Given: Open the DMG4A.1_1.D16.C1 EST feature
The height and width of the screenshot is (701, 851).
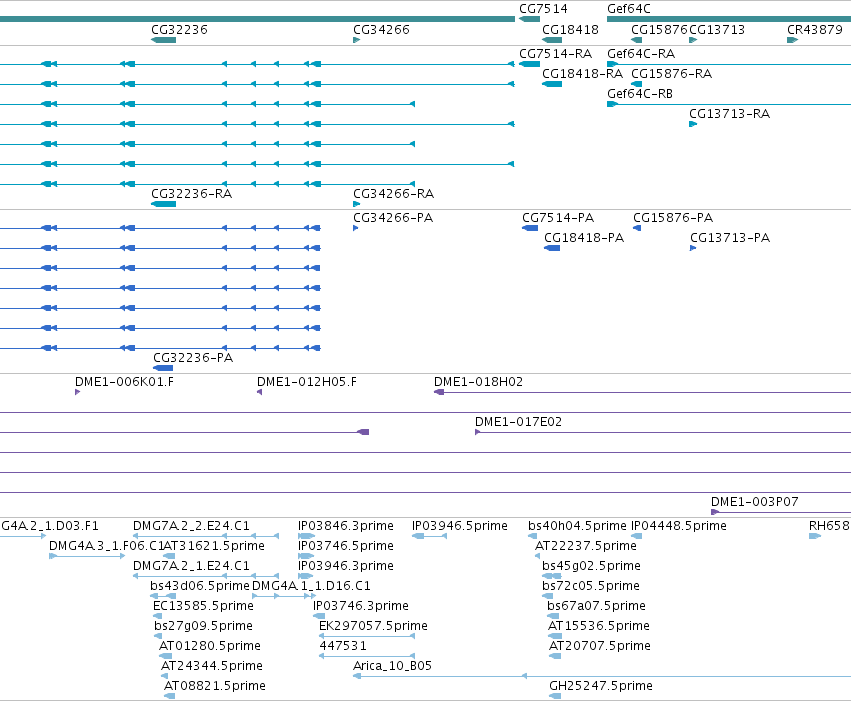Looking at the screenshot, I should (x=284, y=596).
